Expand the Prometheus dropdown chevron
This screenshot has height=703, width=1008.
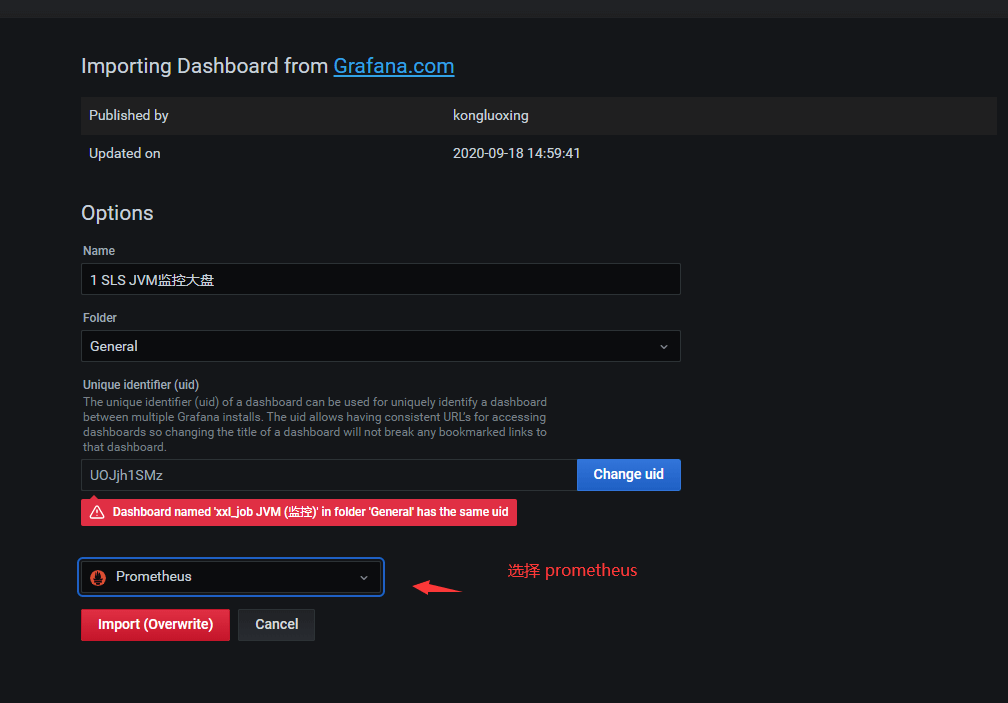point(364,578)
